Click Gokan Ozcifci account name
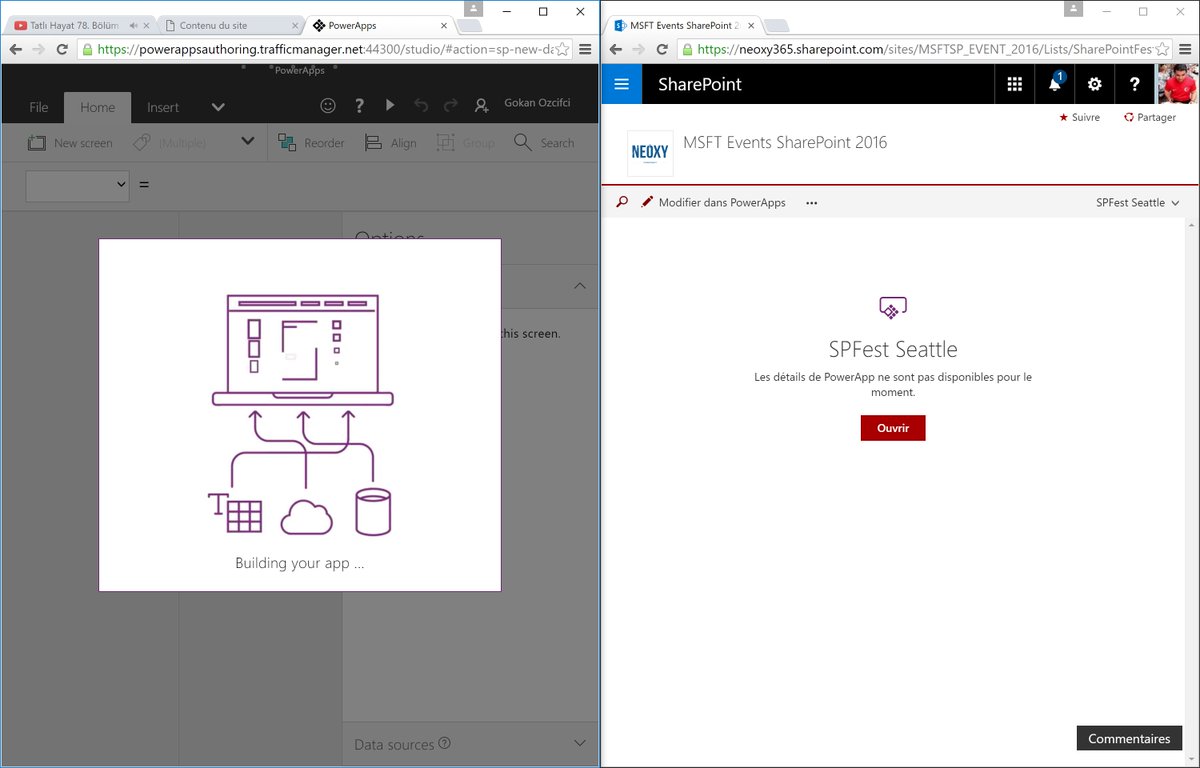Image resolution: width=1200 pixels, height=768 pixels. point(539,105)
